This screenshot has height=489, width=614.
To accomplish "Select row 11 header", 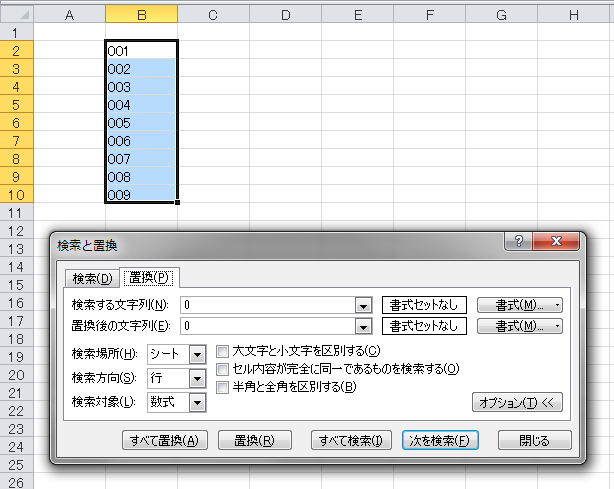I will pyautogui.click(x=16, y=213).
